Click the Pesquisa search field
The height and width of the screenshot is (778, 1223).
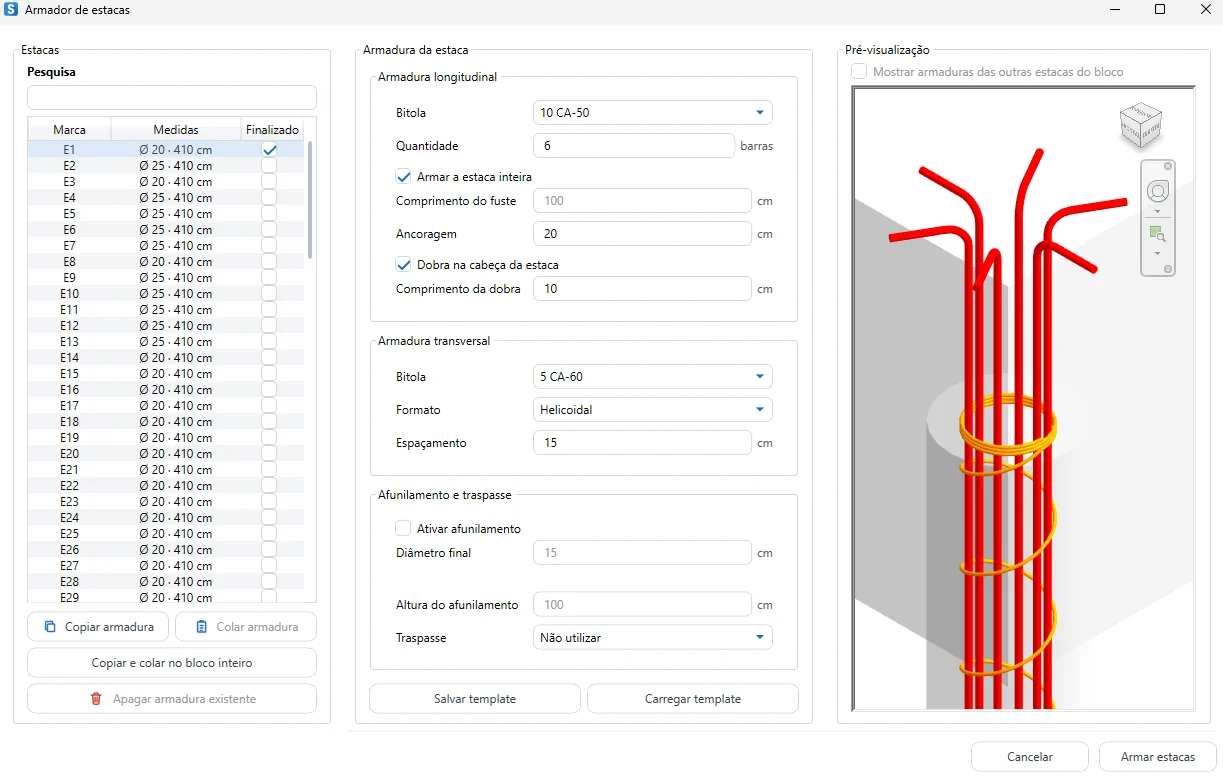tap(172, 98)
